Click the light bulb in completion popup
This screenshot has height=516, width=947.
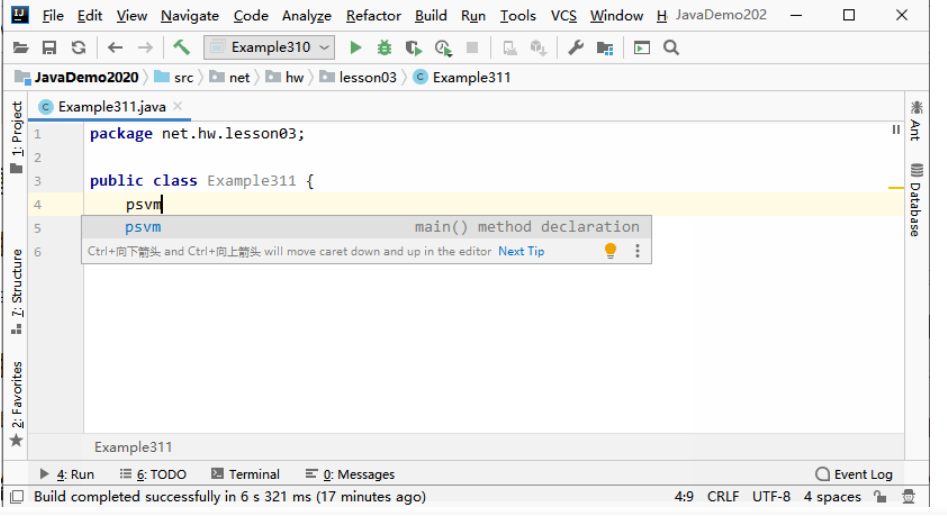pos(611,251)
